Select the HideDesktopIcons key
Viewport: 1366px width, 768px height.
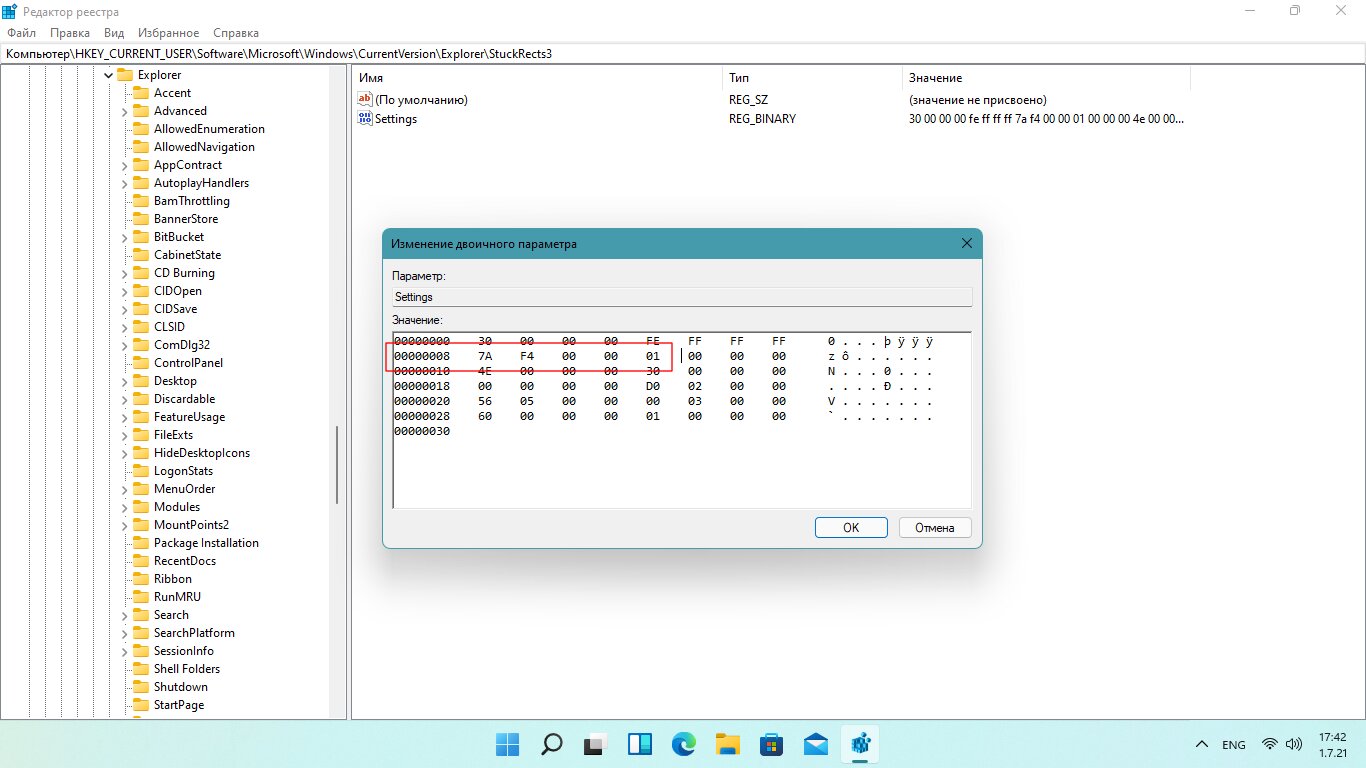click(x=202, y=453)
